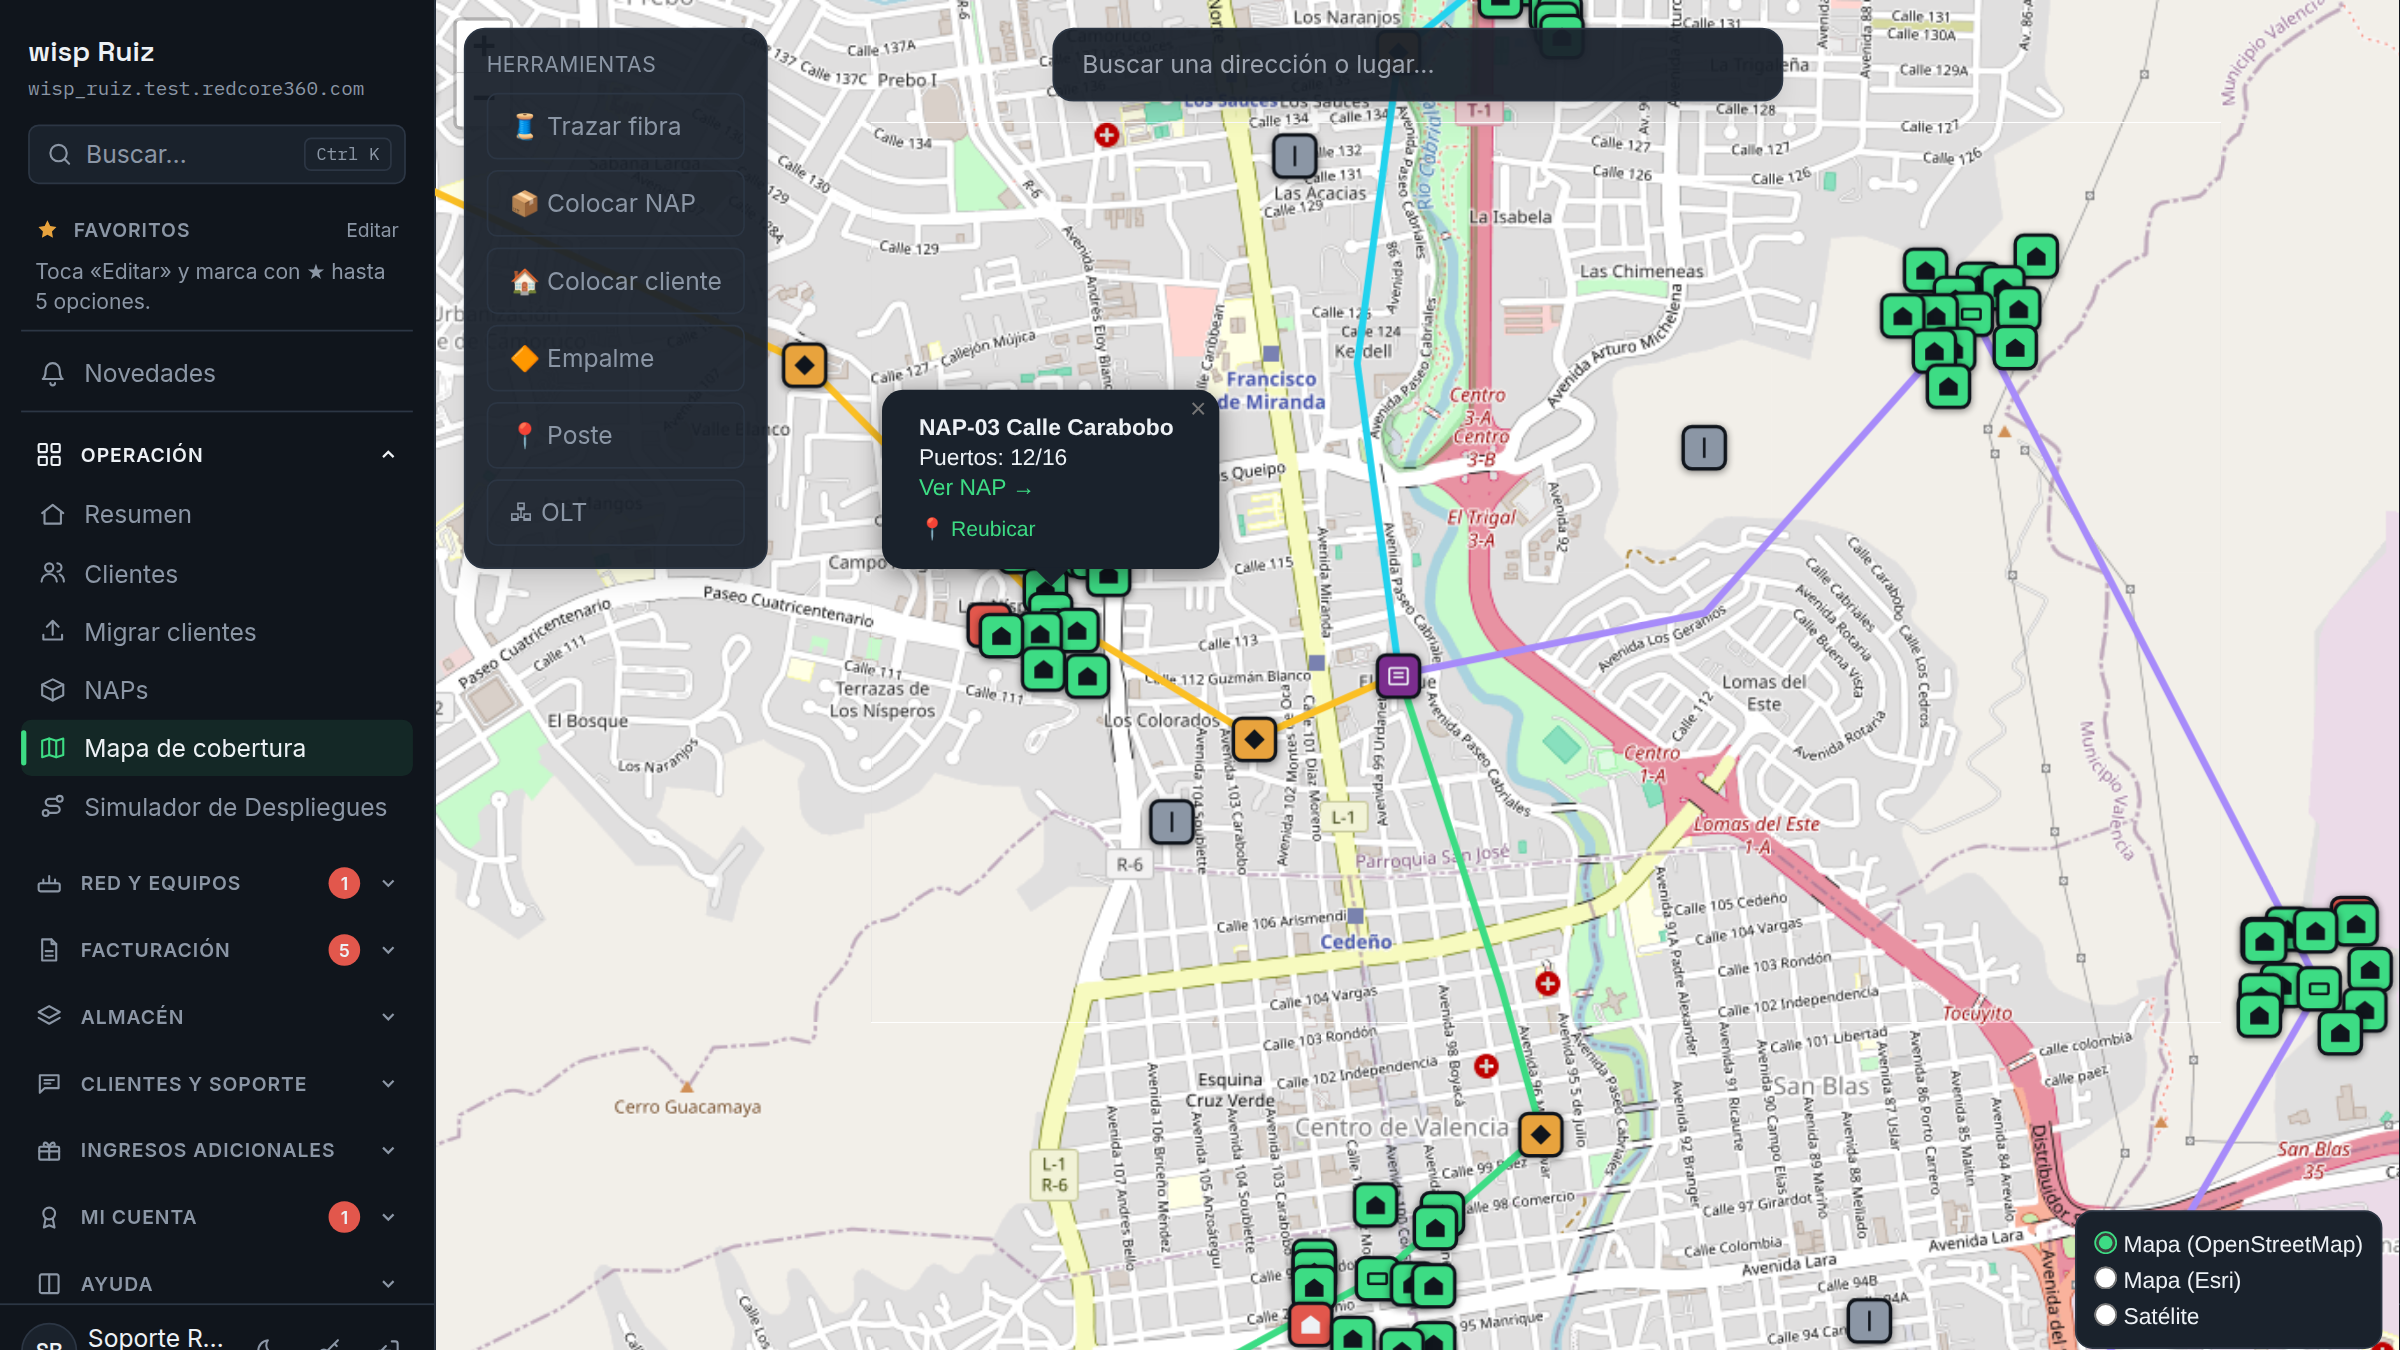Click the map address search box
This screenshot has height=1350, width=2400.
[1417, 64]
